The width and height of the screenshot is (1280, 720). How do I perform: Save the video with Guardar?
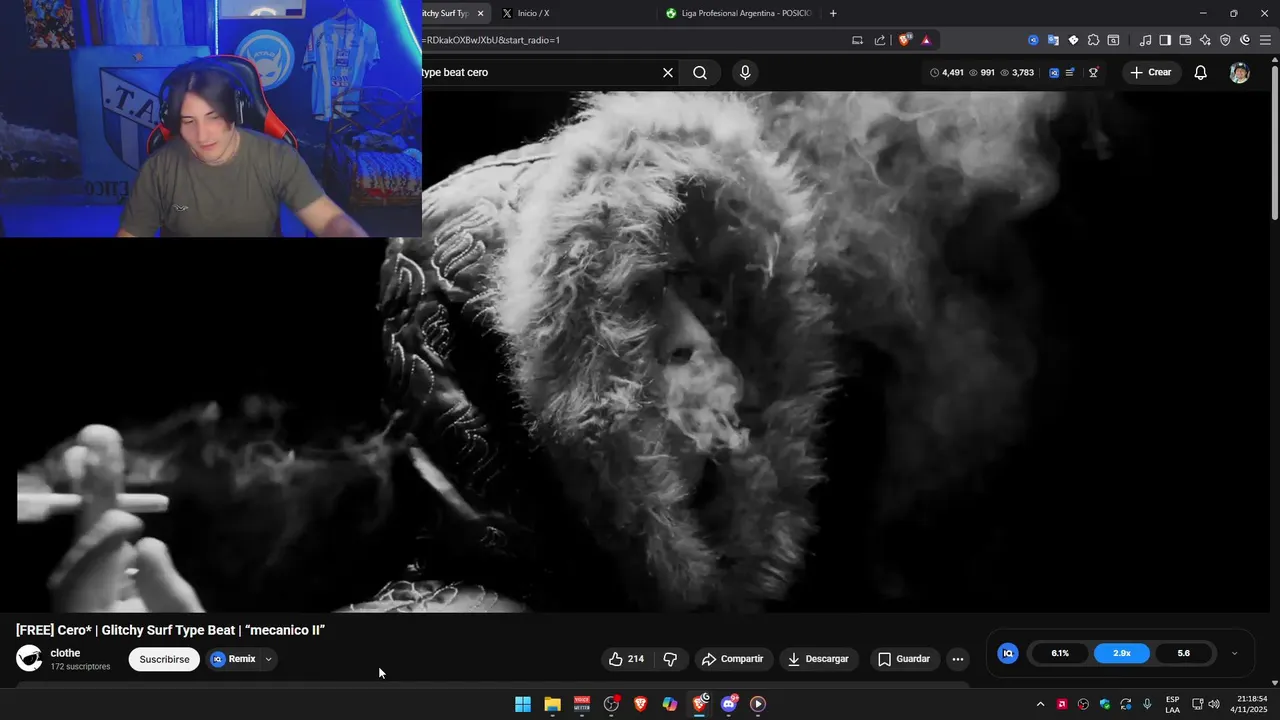904,659
